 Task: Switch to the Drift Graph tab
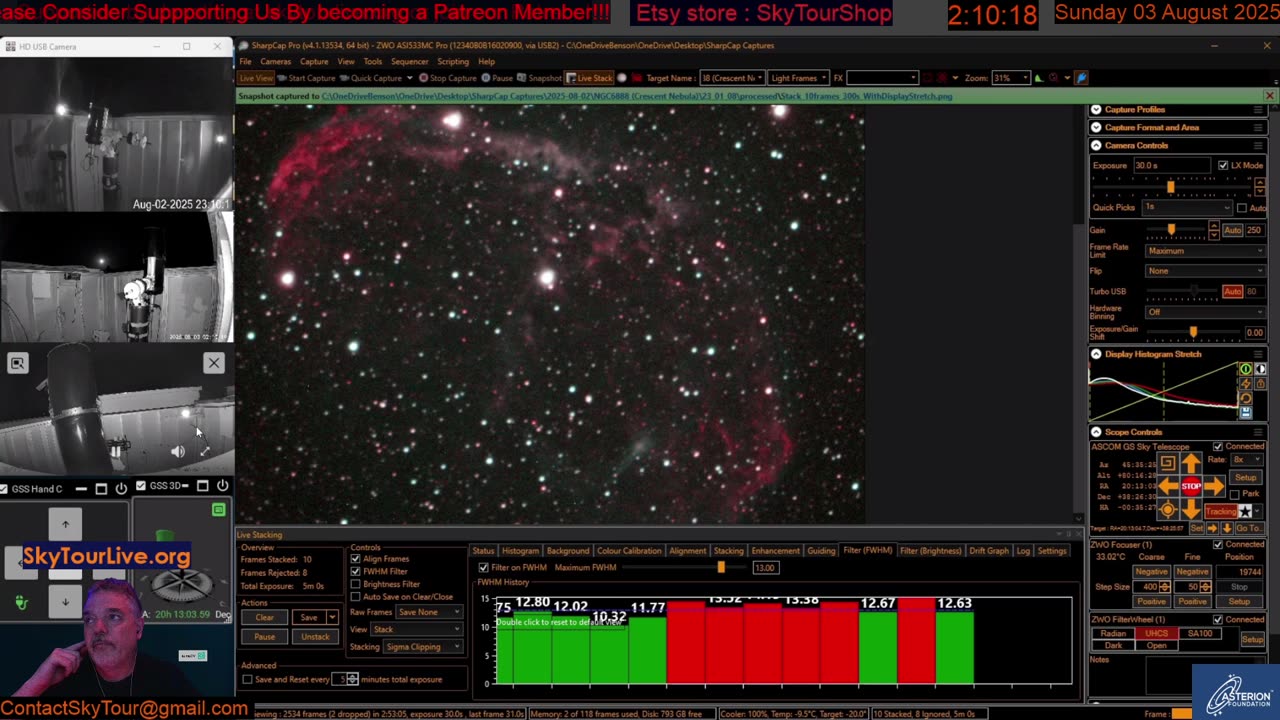pos(989,551)
